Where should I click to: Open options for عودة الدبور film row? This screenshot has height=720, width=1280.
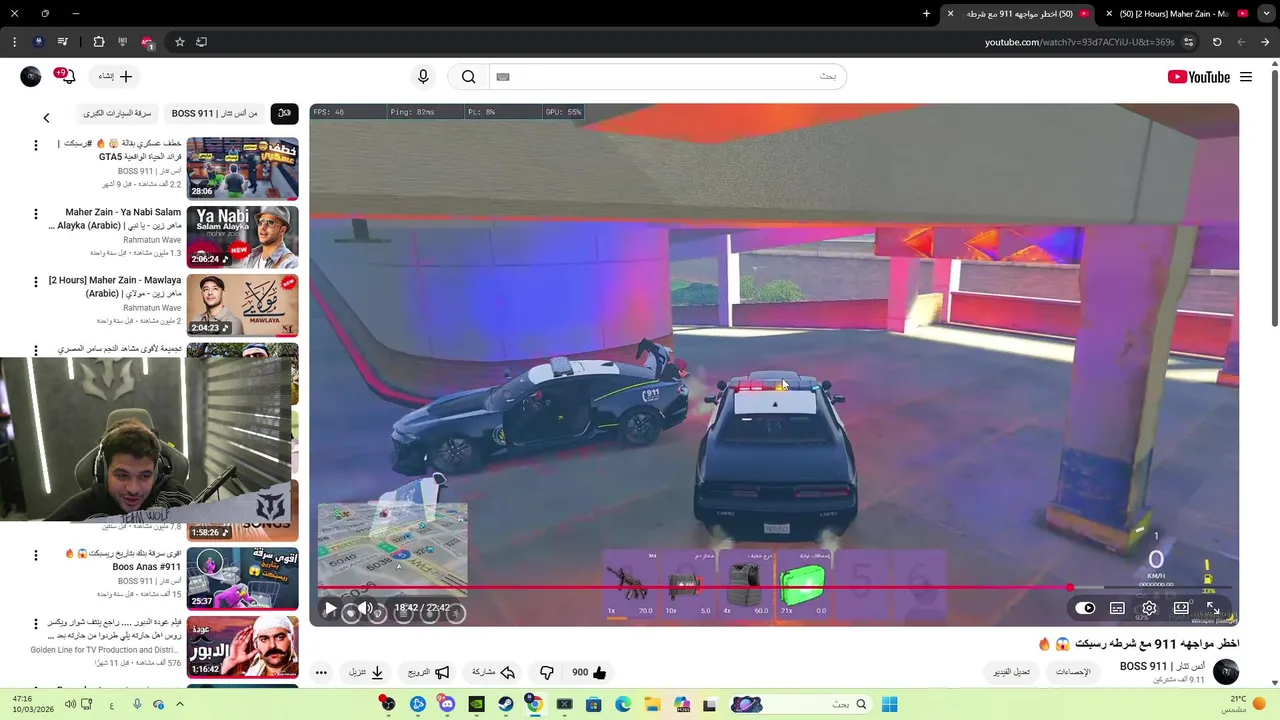pyautogui.click(x=36, y=624)
